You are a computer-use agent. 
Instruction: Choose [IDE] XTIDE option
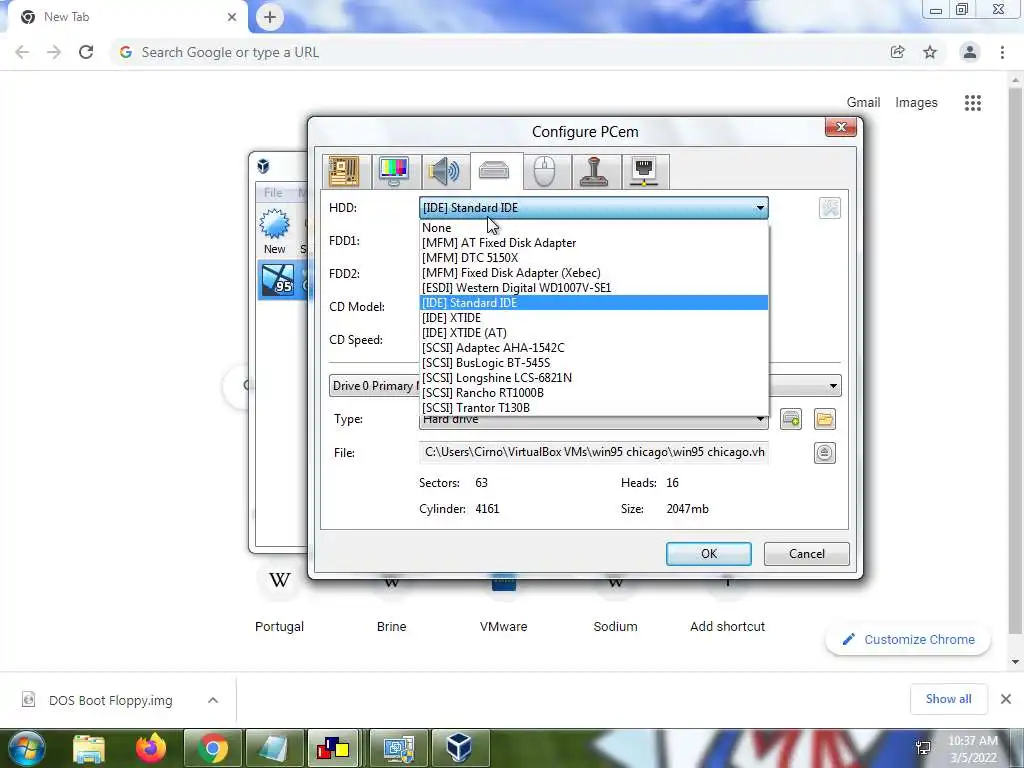tap(594, 318)
